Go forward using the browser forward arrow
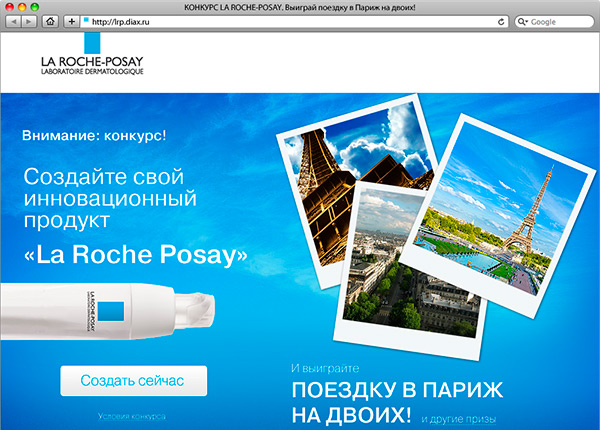 coord(29,22)
